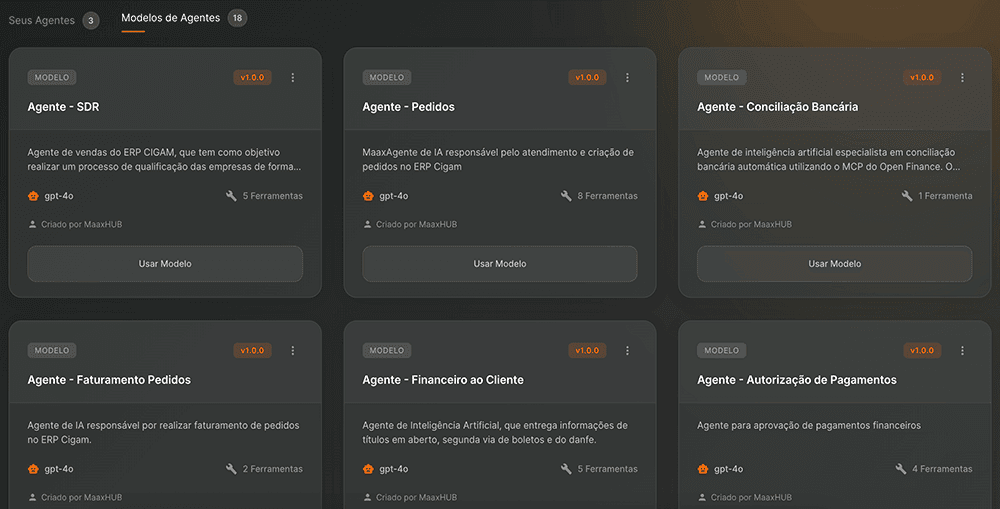Click 'Criado por MaaxHUB' on Conciliação Bancária card
This screenshot has width=1000, height=509.
coord(751,225)
